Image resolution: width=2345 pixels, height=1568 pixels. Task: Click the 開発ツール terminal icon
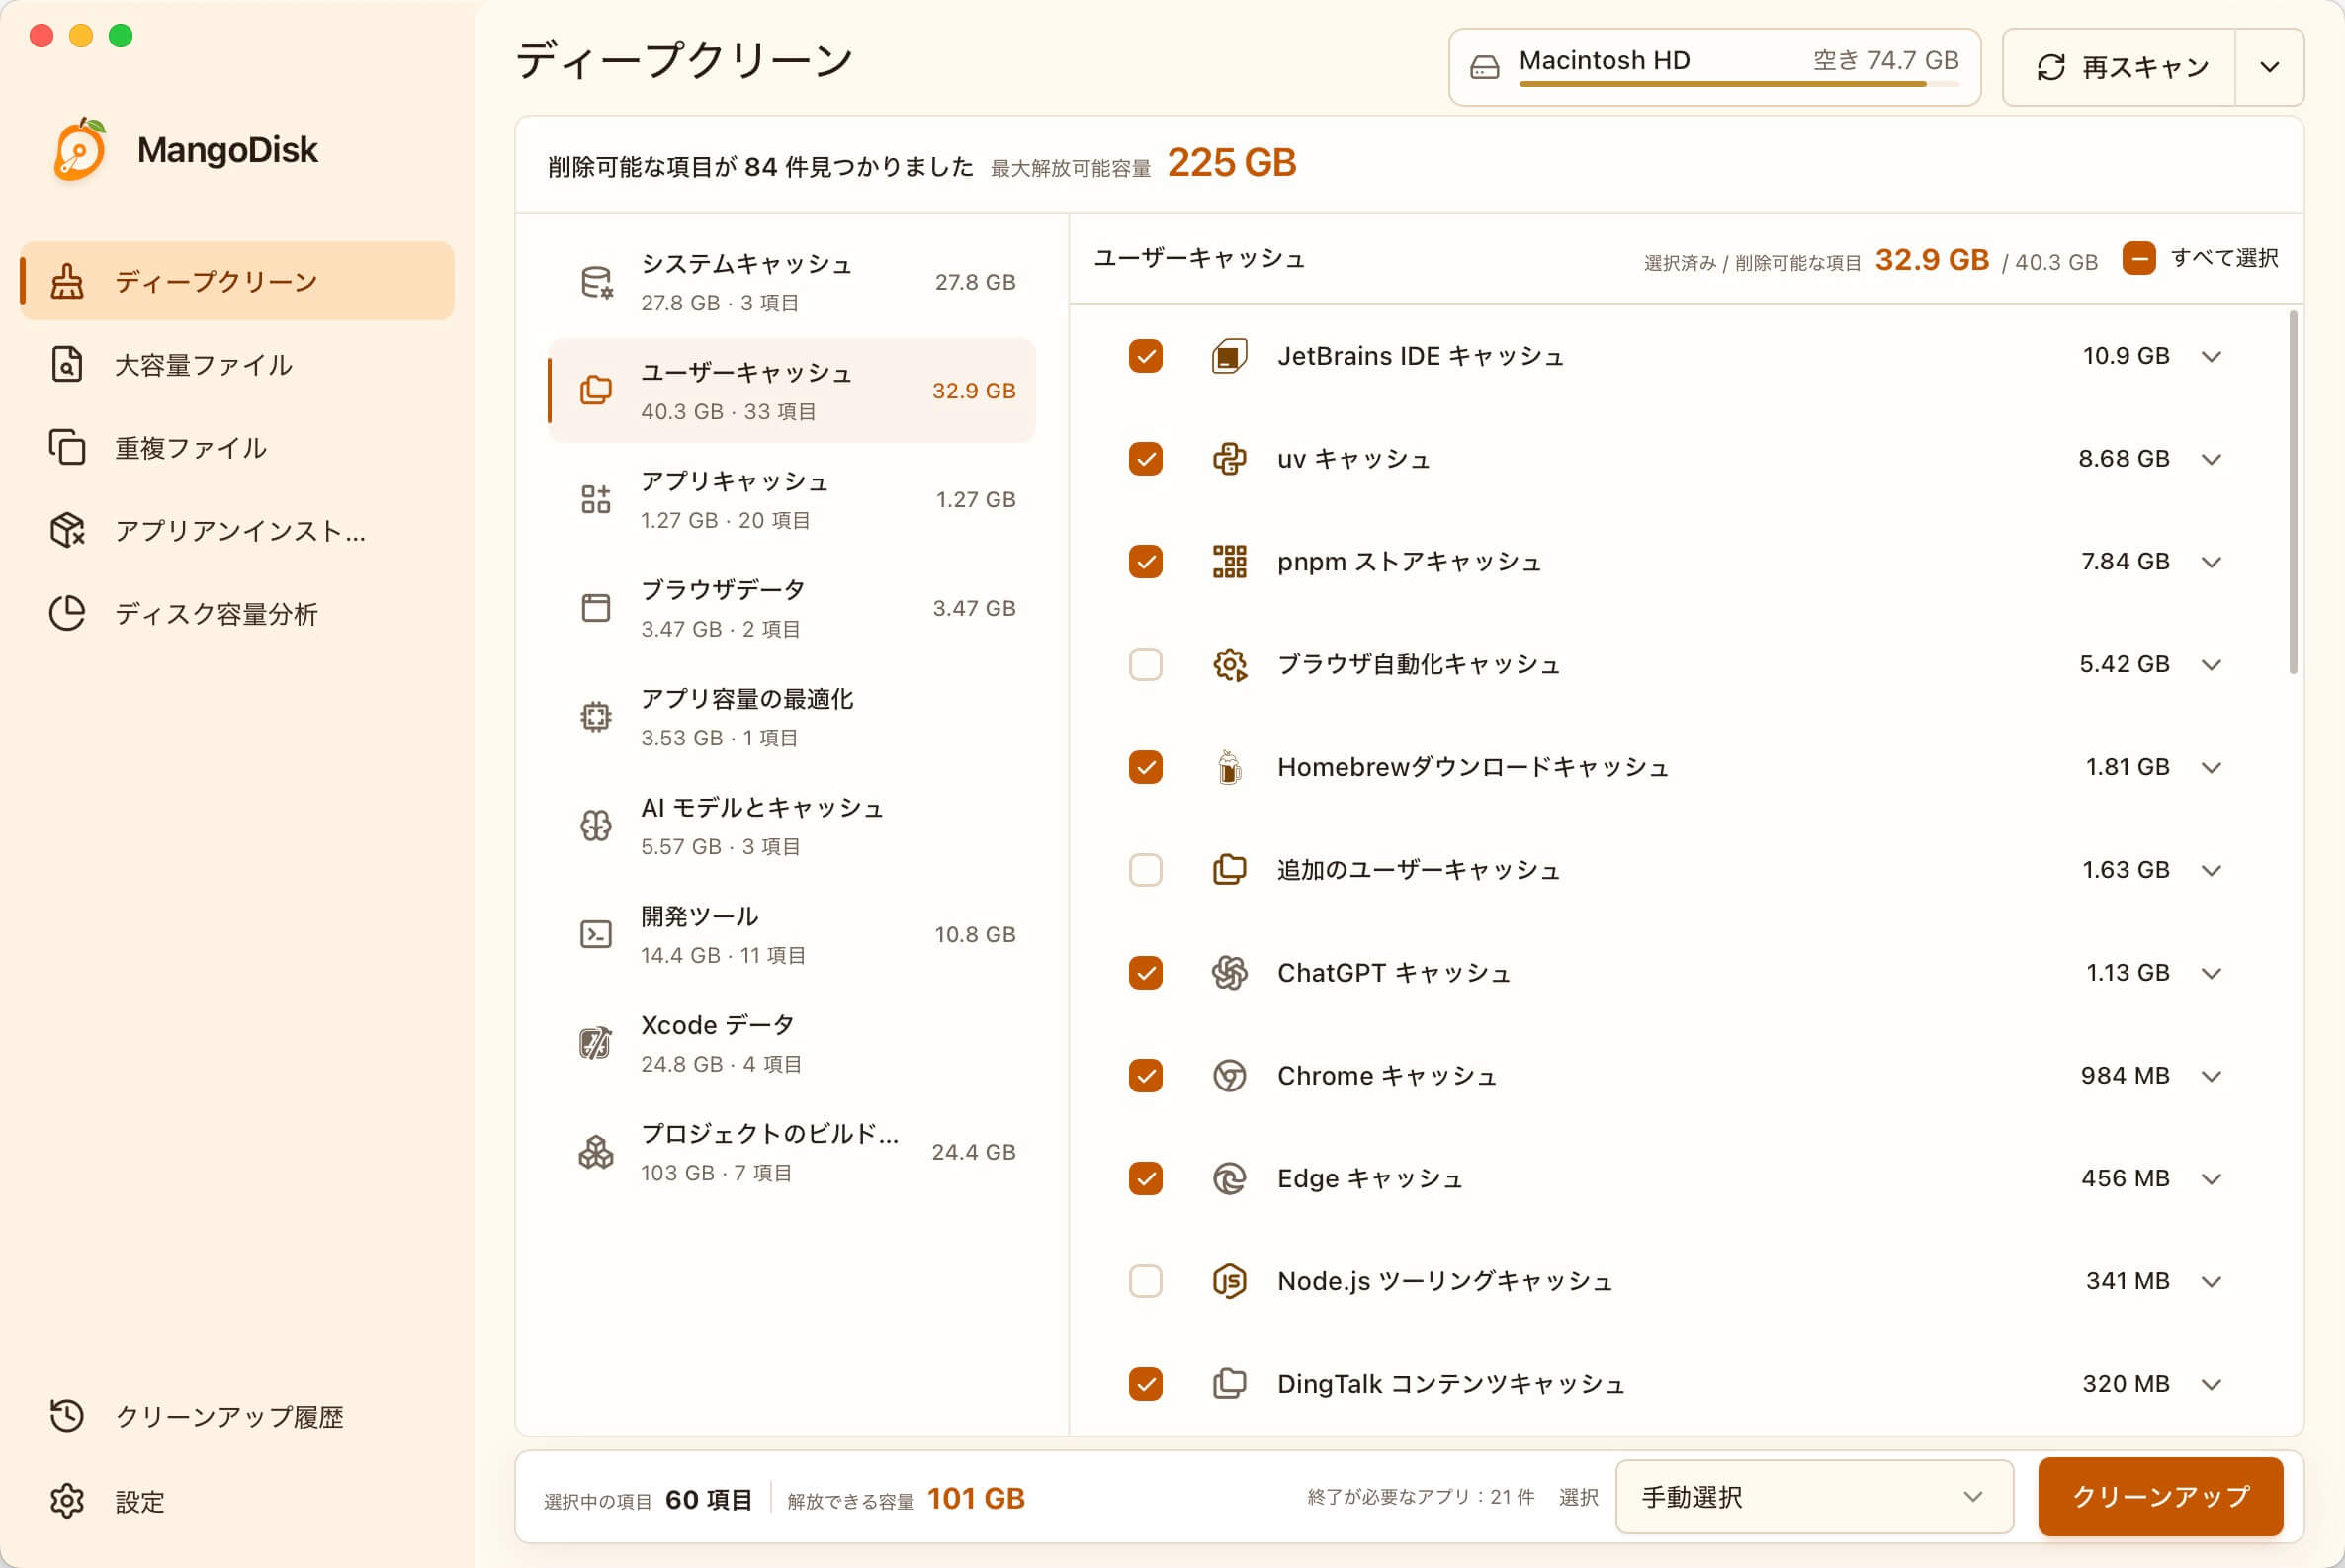(596, 934)
